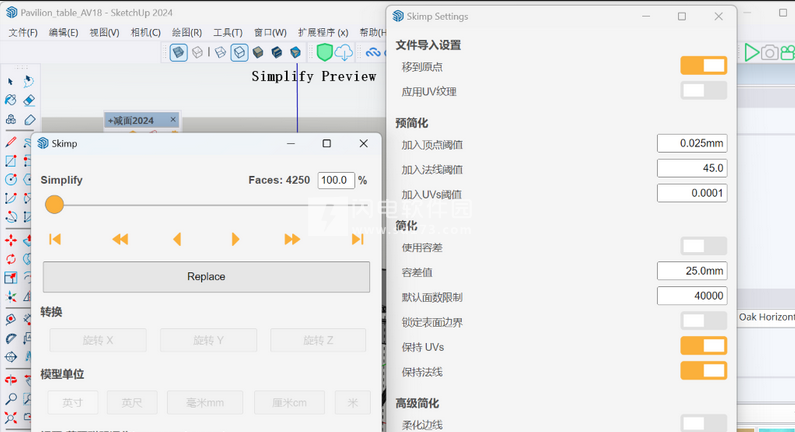
Task: Enable the 柔化边线 toggle
Action: point(704,423)
